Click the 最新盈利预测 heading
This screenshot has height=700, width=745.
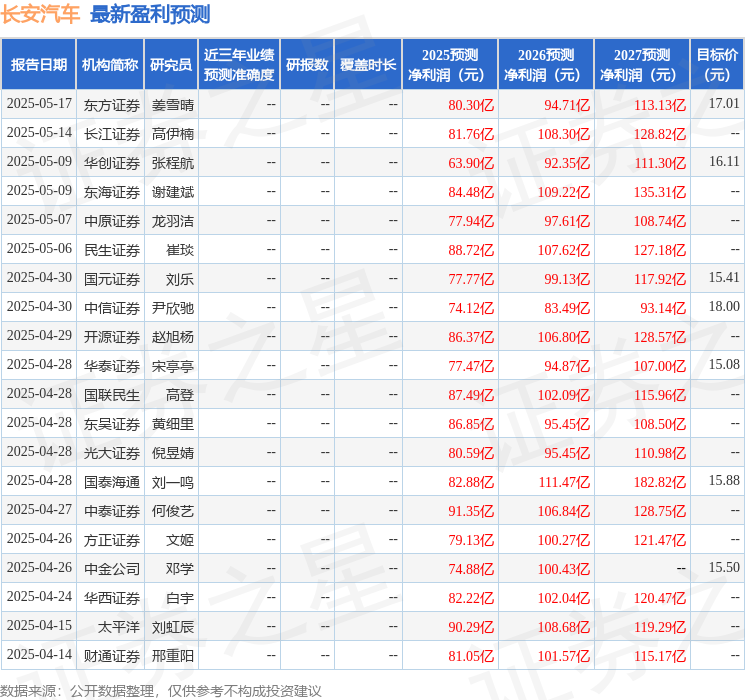click(x=150, y=14)
